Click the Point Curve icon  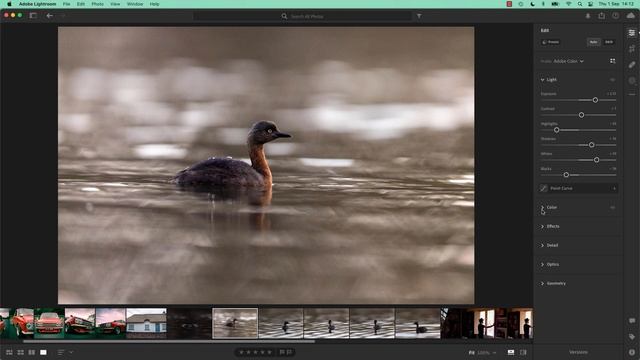tap(544, 188)
